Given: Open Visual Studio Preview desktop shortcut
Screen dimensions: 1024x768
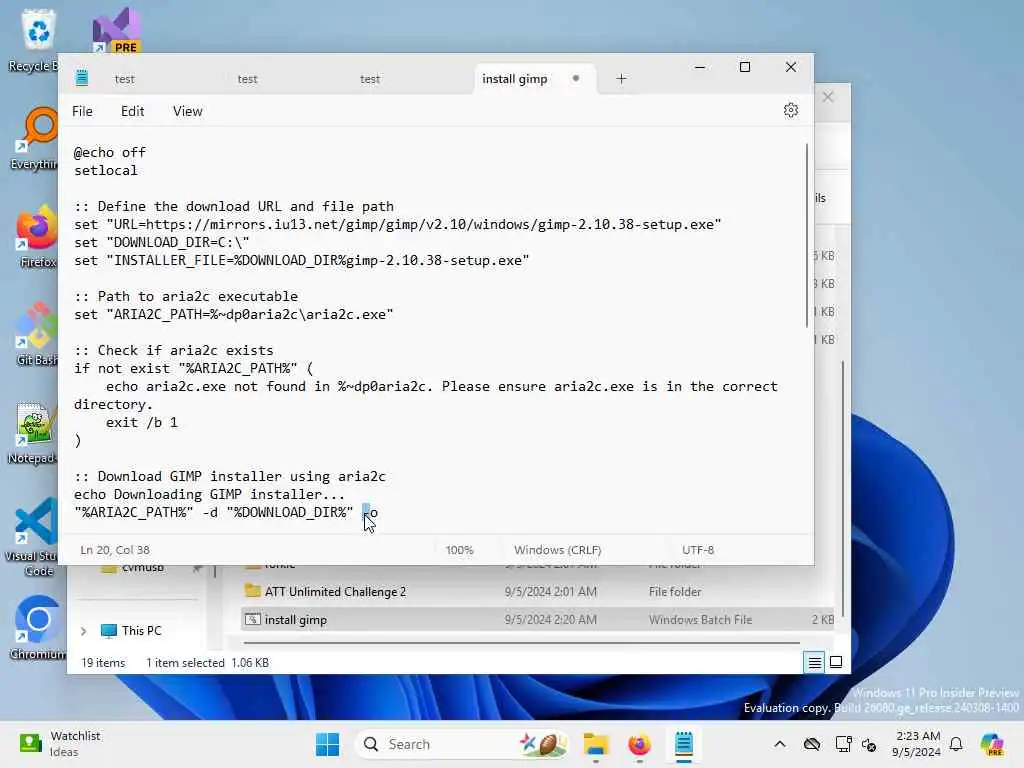Looking at the screenshot, I should pyautogui.click(x=116, y=29).
